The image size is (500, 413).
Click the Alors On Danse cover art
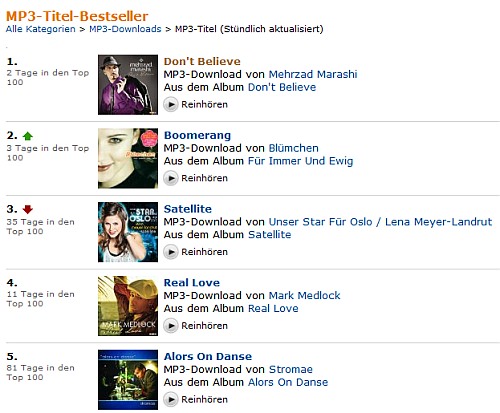click(128, 380)
